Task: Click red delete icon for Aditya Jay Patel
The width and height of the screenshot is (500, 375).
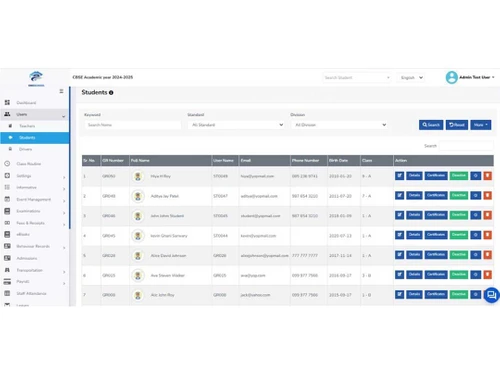Action: [x=487, y=195]
